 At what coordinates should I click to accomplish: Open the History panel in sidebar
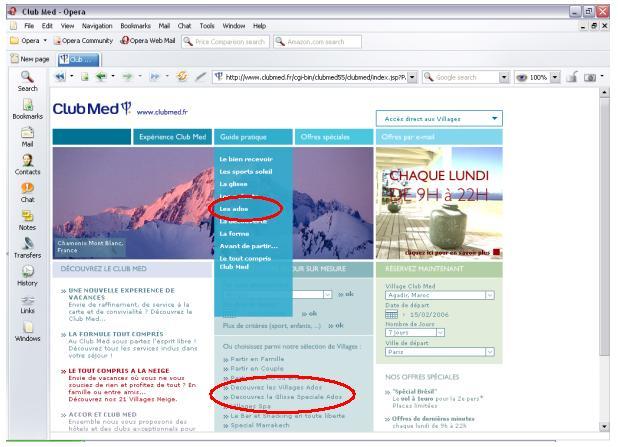[x=27, y=276]
